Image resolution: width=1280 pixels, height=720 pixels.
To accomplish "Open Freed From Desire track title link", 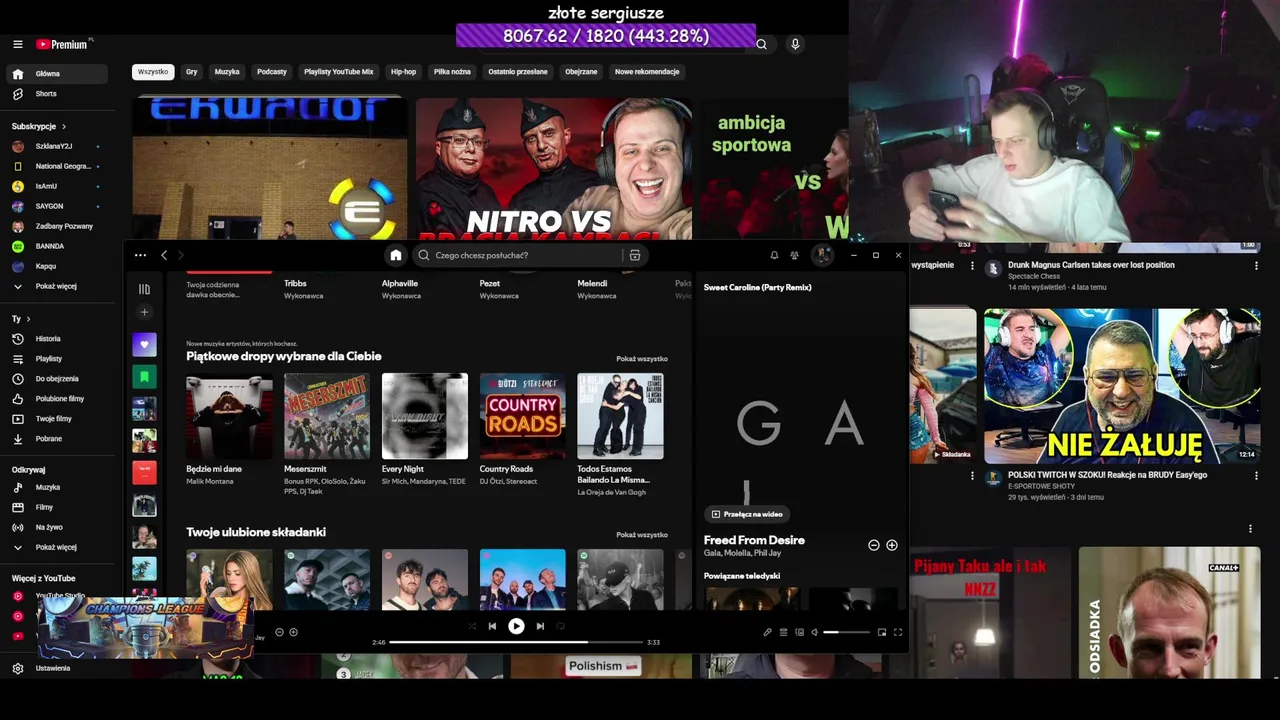I will coord(754,540).
